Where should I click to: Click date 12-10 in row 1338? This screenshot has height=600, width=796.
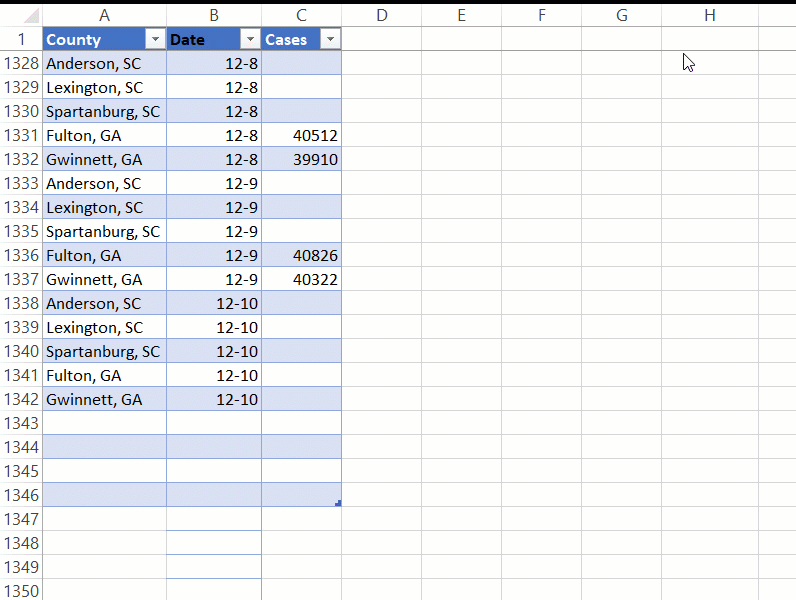[214, 303]
